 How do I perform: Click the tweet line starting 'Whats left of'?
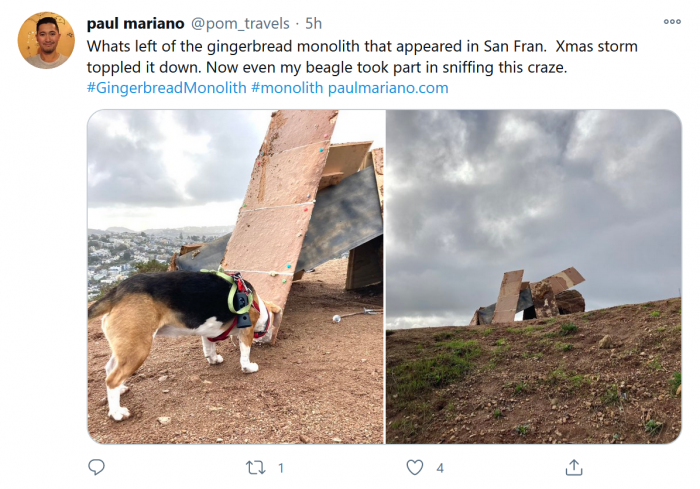click(x=362, y=46)
